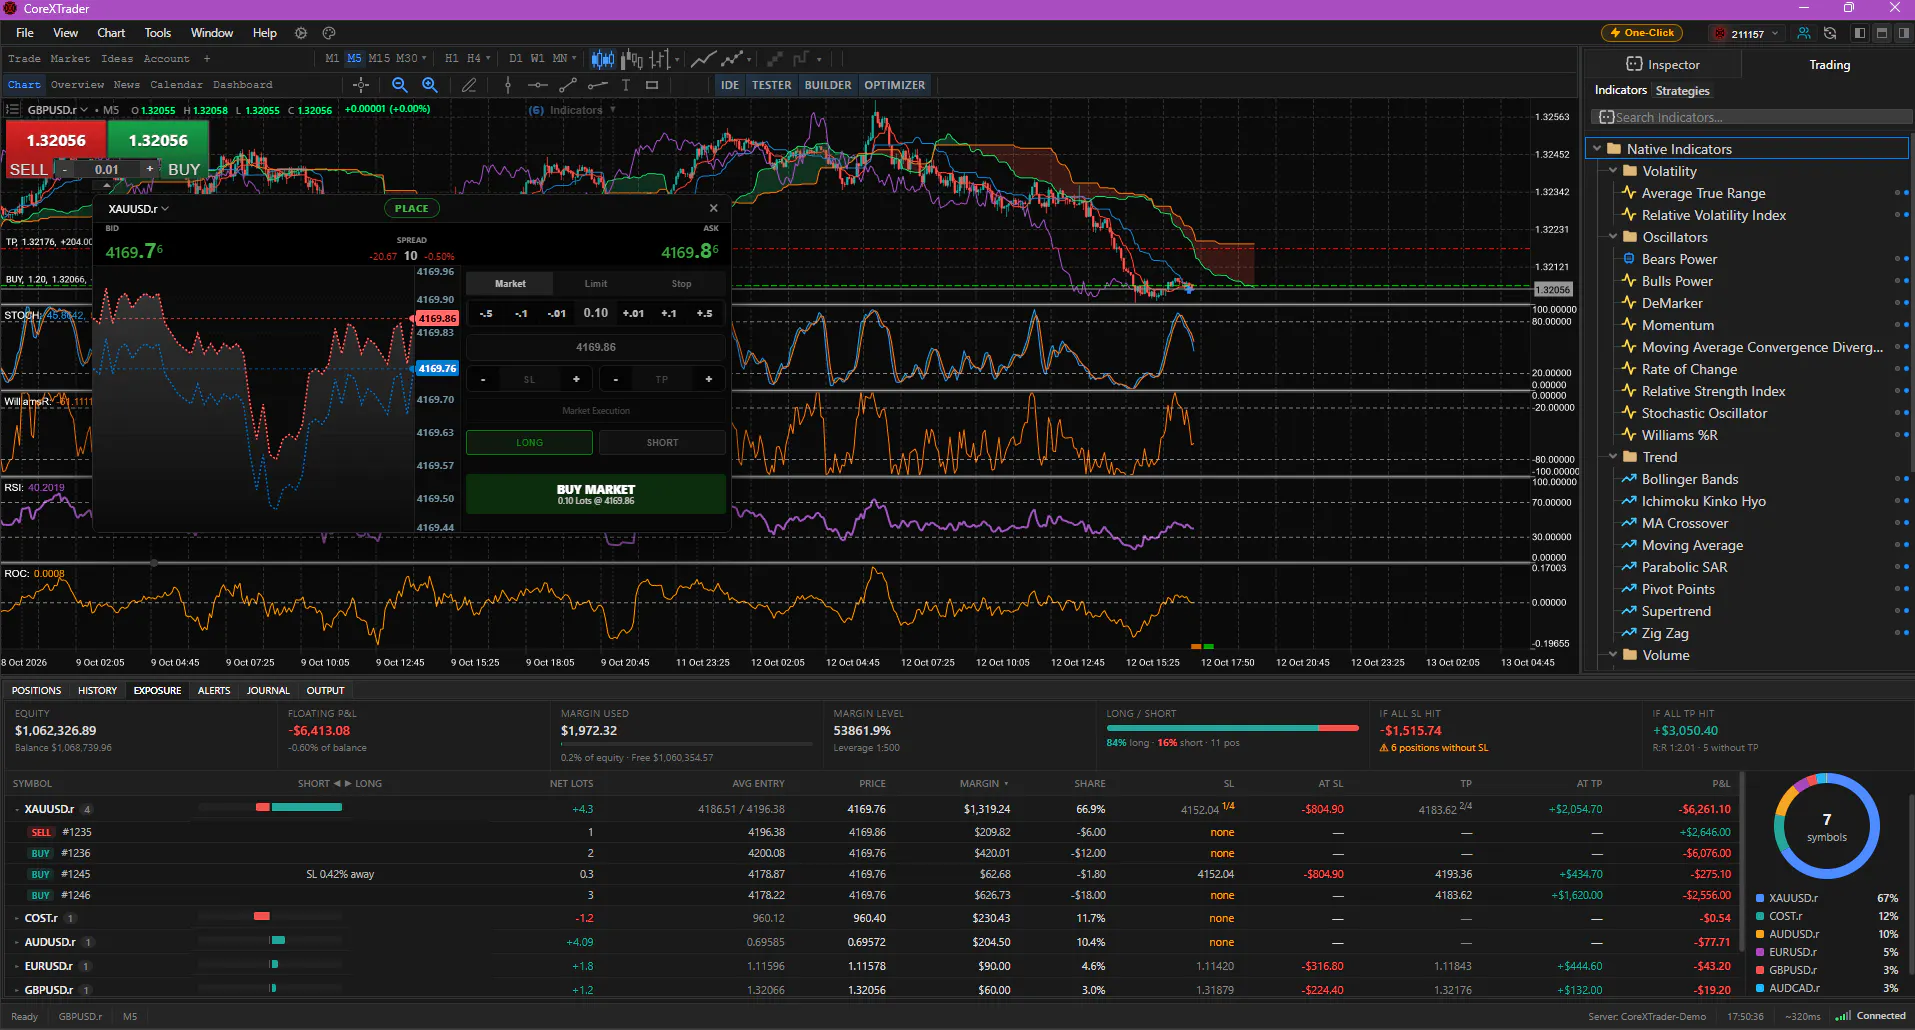
Task: Open the account 211157 dropdown
Action: [x=1747, y=34]
